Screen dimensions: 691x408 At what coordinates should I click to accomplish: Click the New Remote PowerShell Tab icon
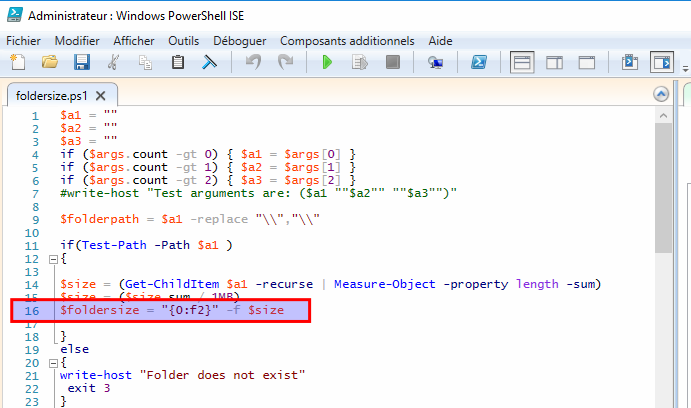tap(435, 63)
